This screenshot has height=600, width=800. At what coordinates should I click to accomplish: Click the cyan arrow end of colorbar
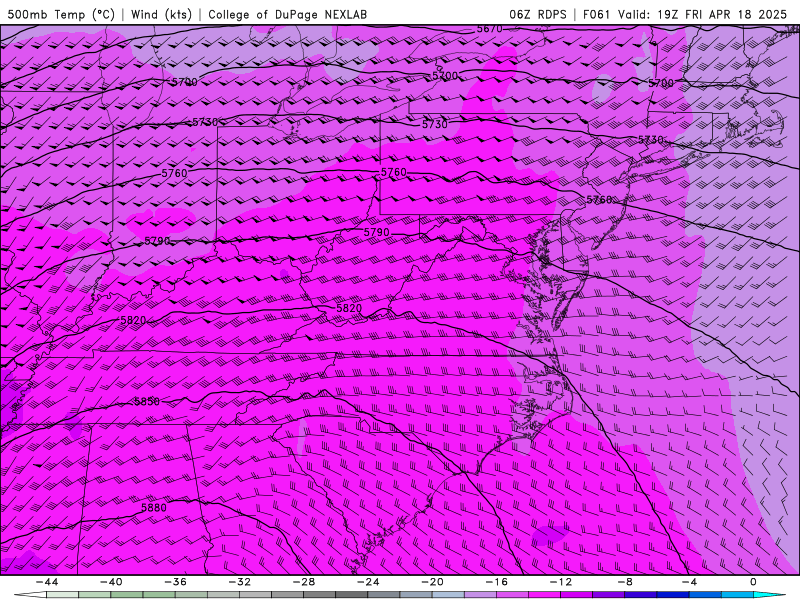tap(769, 595)
